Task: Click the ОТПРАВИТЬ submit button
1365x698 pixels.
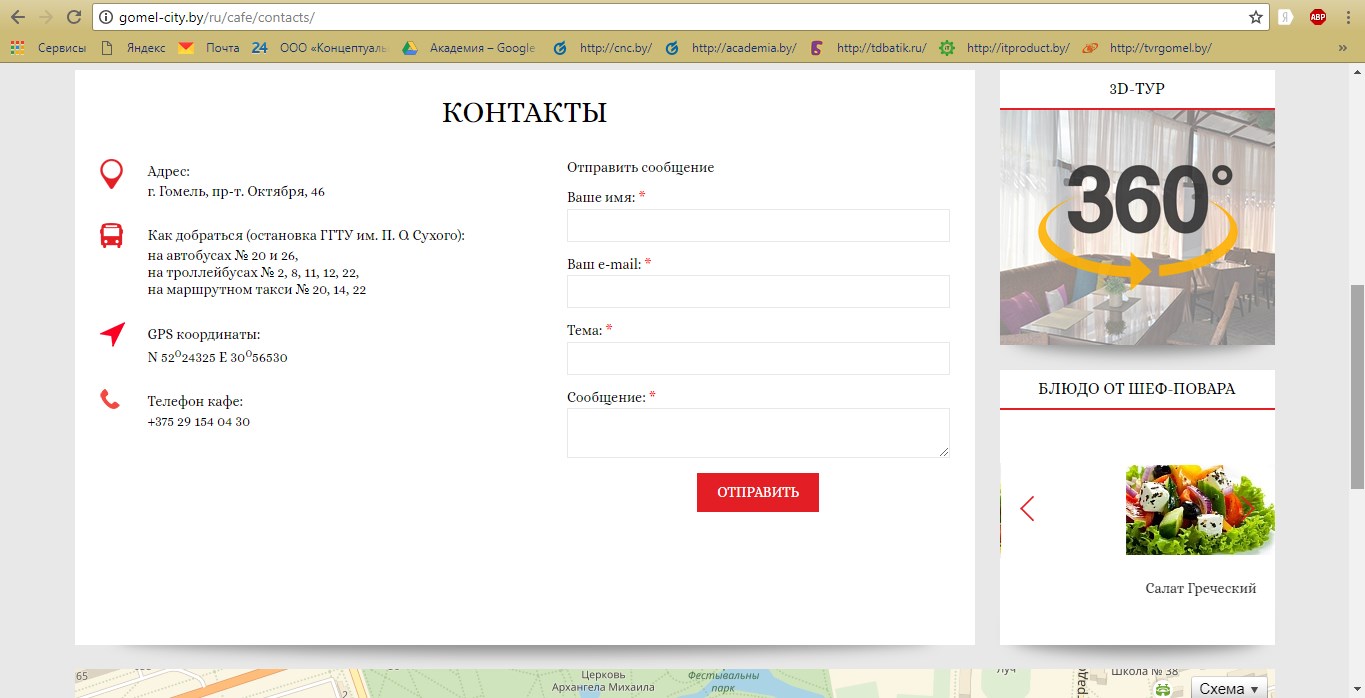Action: [x=758, y=492]
